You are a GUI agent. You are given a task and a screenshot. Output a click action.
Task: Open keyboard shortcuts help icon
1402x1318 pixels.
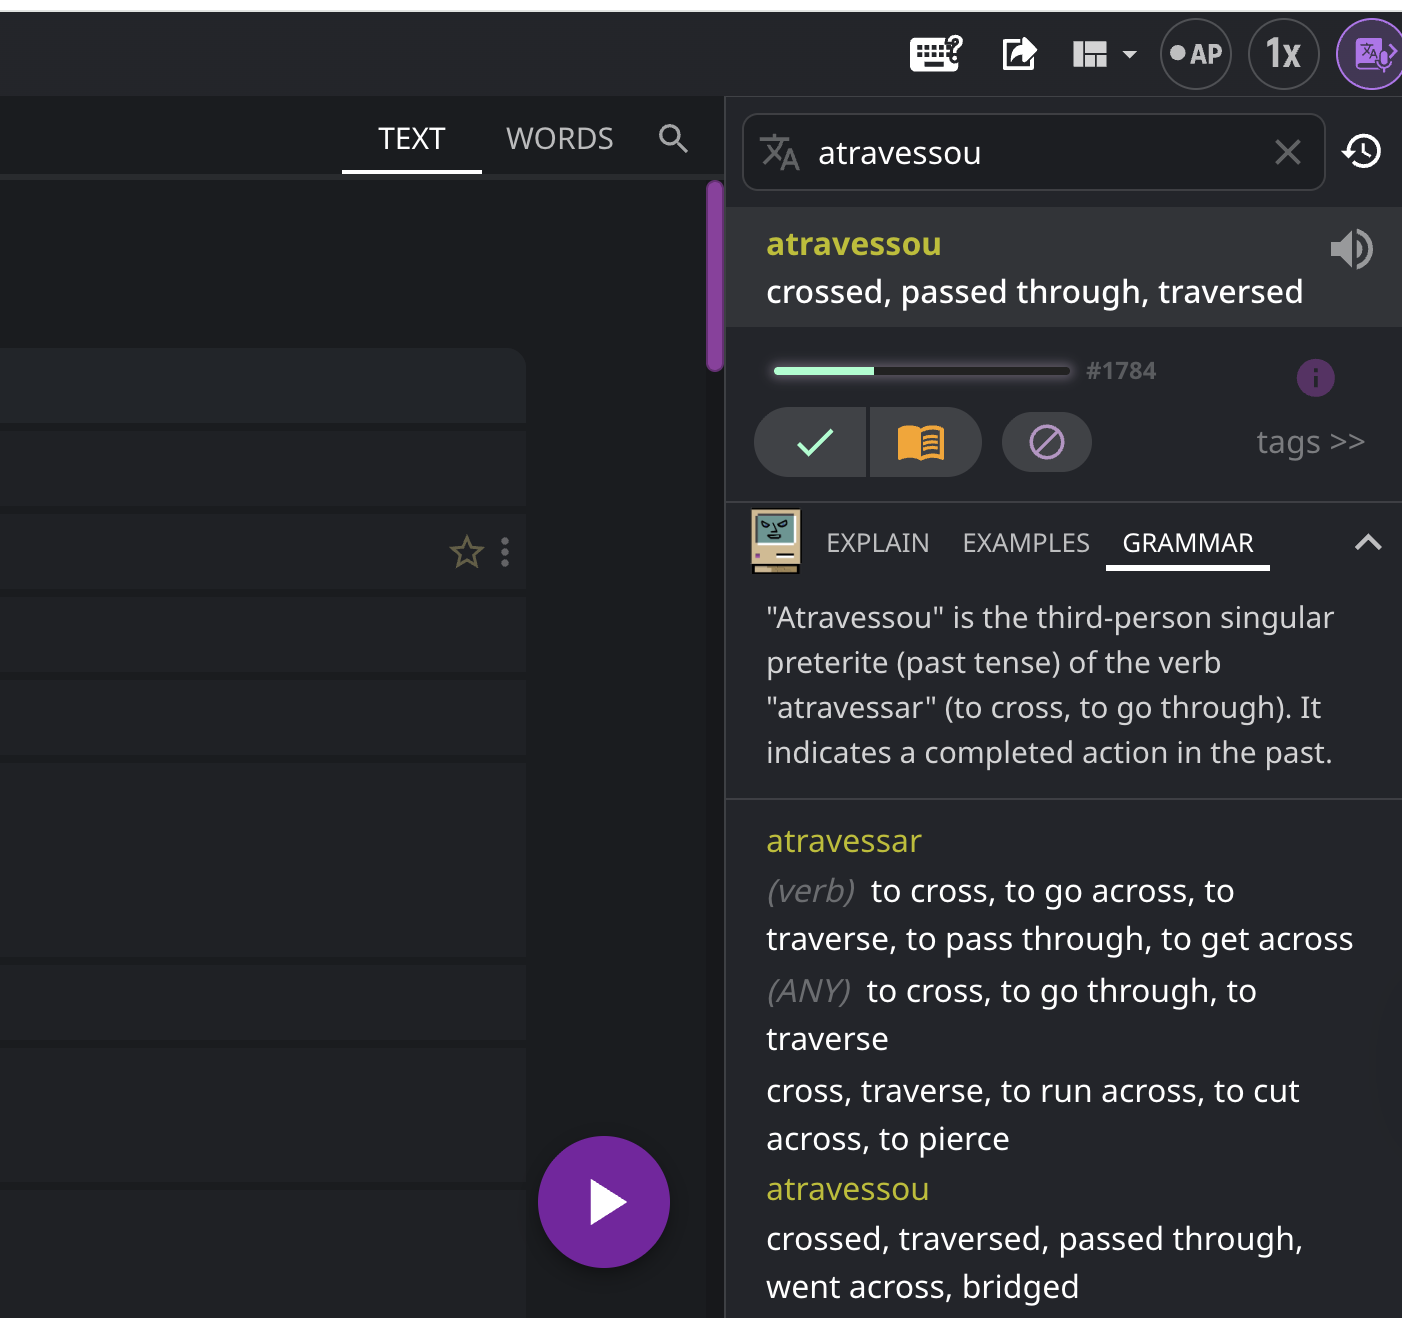(935, 54)
